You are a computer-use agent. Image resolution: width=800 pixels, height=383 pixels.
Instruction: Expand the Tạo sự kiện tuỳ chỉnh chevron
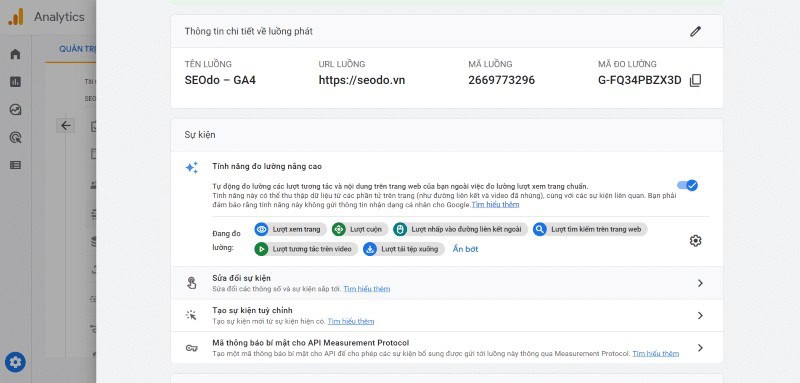coord(700,316)
